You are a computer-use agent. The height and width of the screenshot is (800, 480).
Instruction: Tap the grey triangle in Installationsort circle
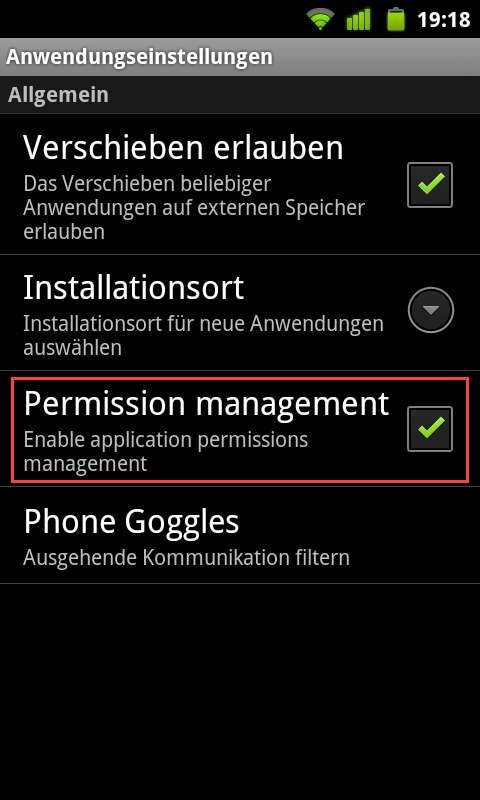tap(431, 310)
